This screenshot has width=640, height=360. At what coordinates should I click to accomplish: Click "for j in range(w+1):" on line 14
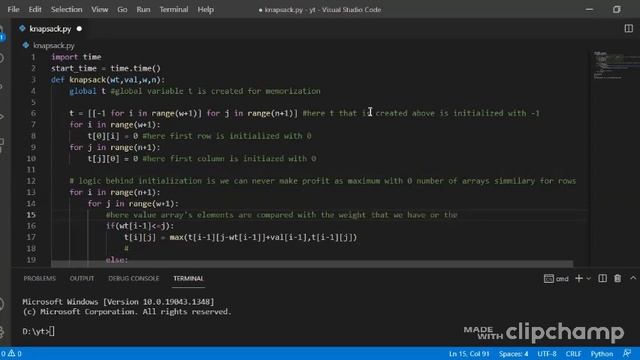pyautogui.click(x=133, y=203)
